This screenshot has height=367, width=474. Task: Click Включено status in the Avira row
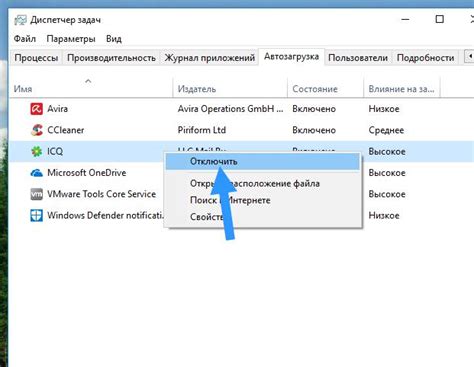tap(314, 109)
